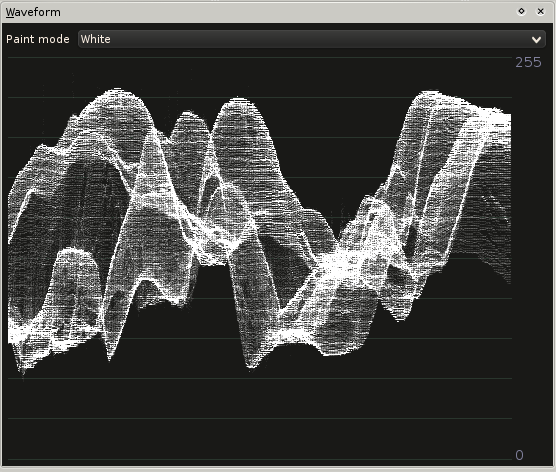Click the Waveform panel title text
The image size is (556, 472).
pyautogui.click(x=33, y=12)
